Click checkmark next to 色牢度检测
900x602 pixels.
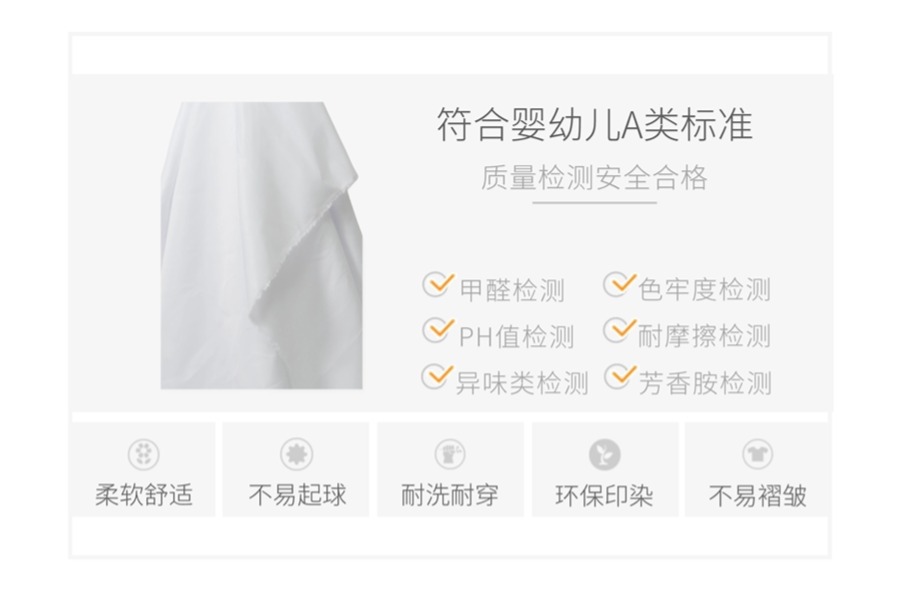click(619, 284)
